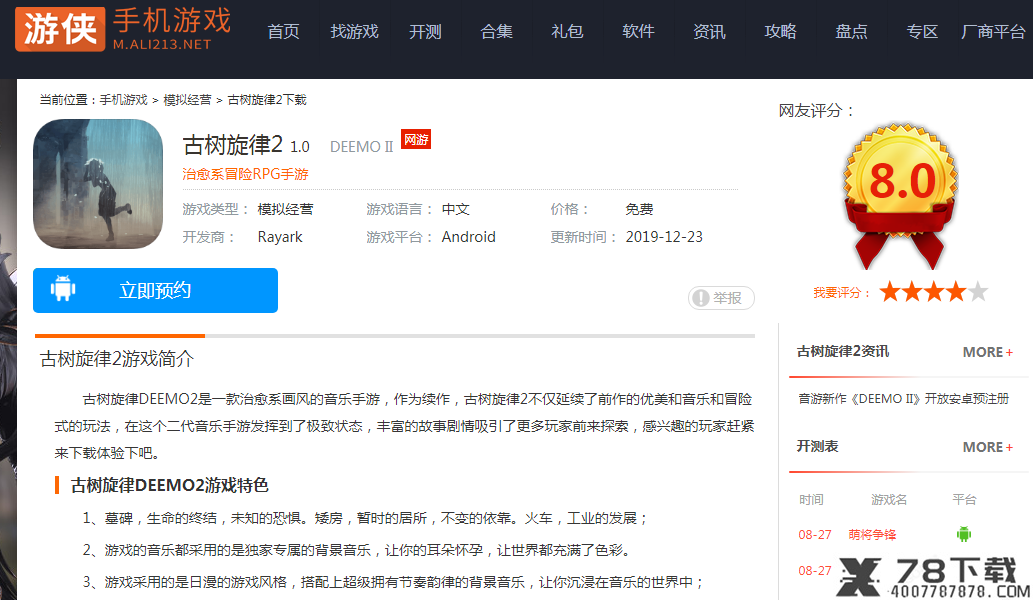Click the Android icon in 萌将争锋 row
Screen dimensions: 1033x600
click(964, 534)
